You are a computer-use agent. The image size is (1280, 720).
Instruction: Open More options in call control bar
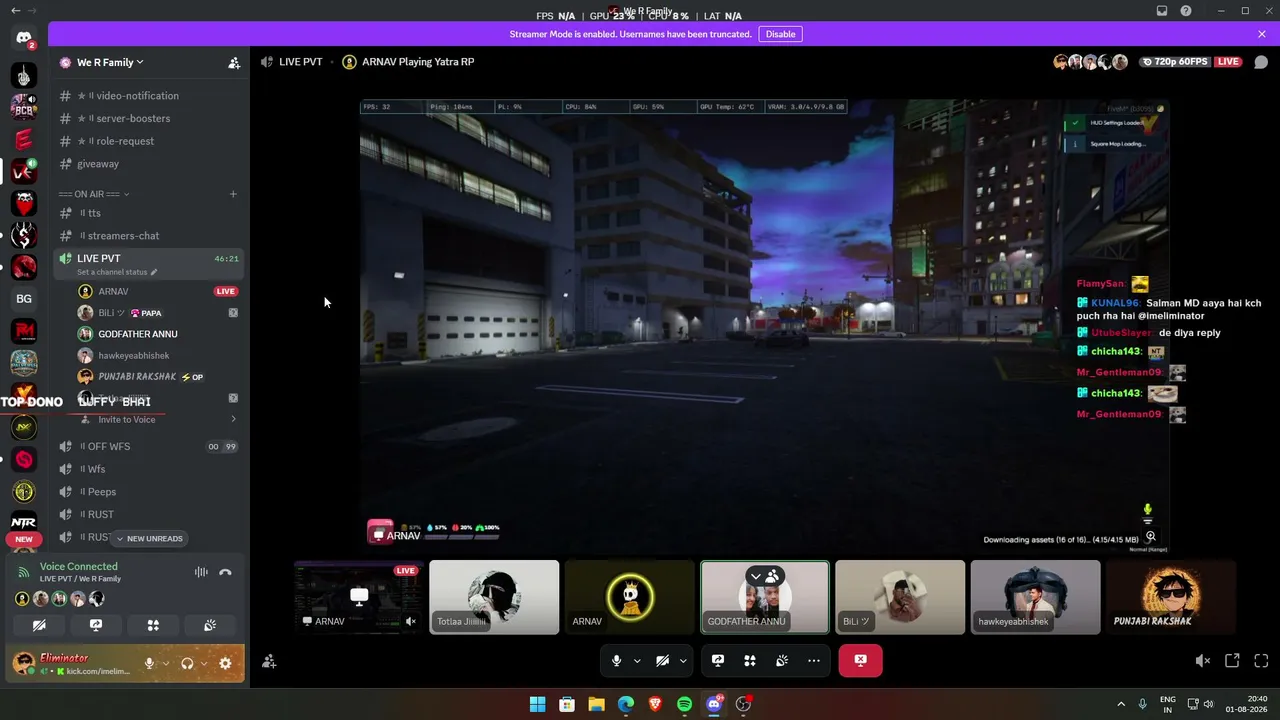(814, 661)
